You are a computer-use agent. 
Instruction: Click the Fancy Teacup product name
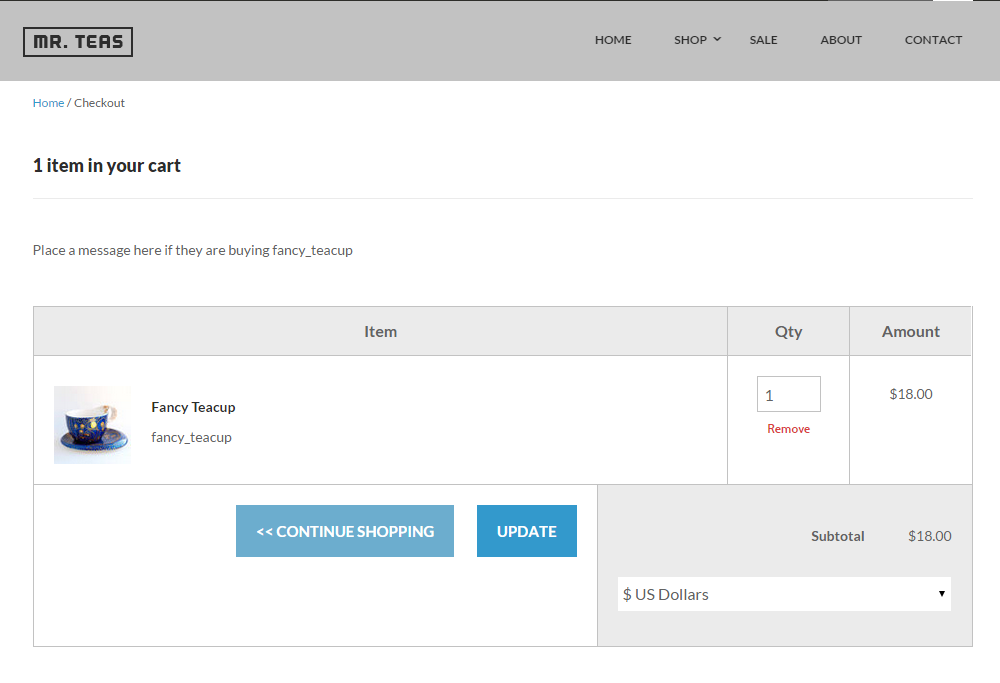(193, 408)
